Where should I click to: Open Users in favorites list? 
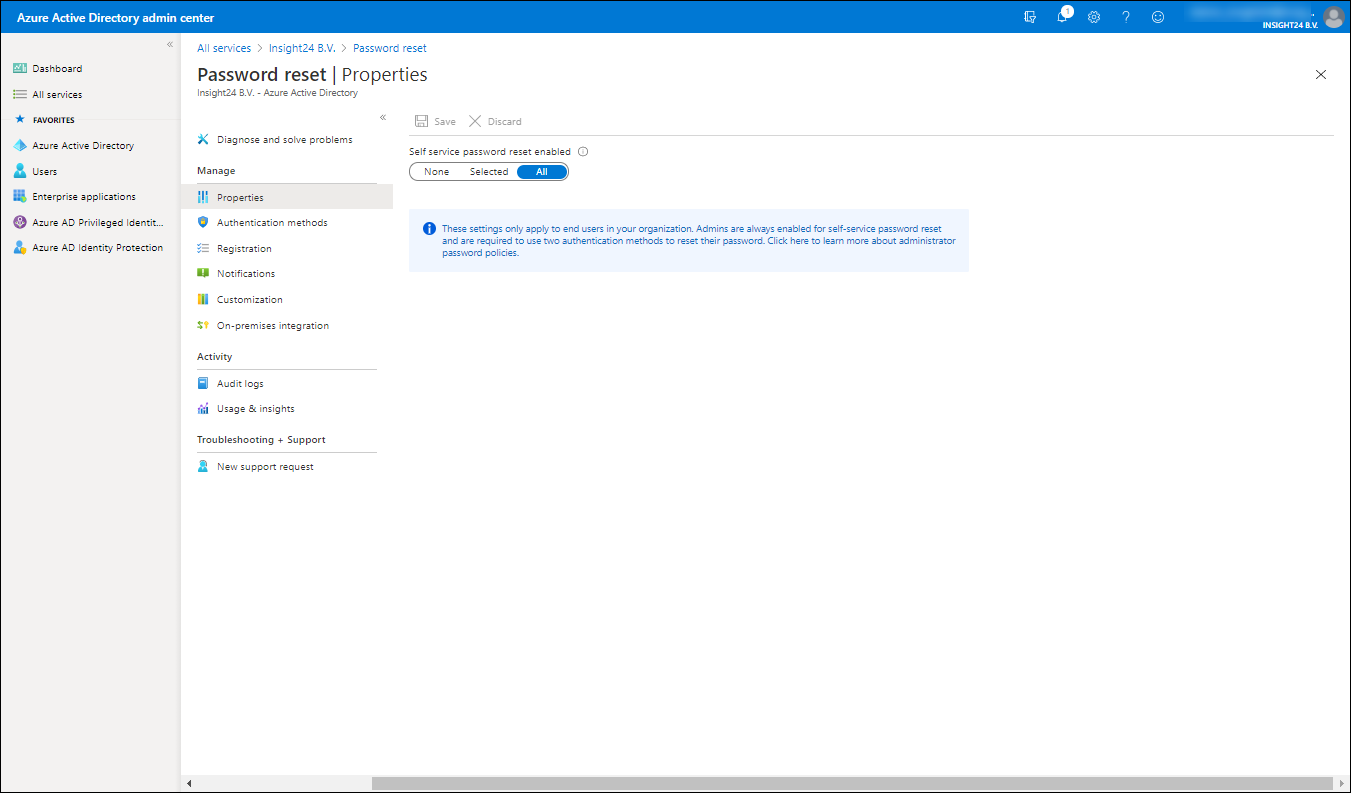pos(45,172)
